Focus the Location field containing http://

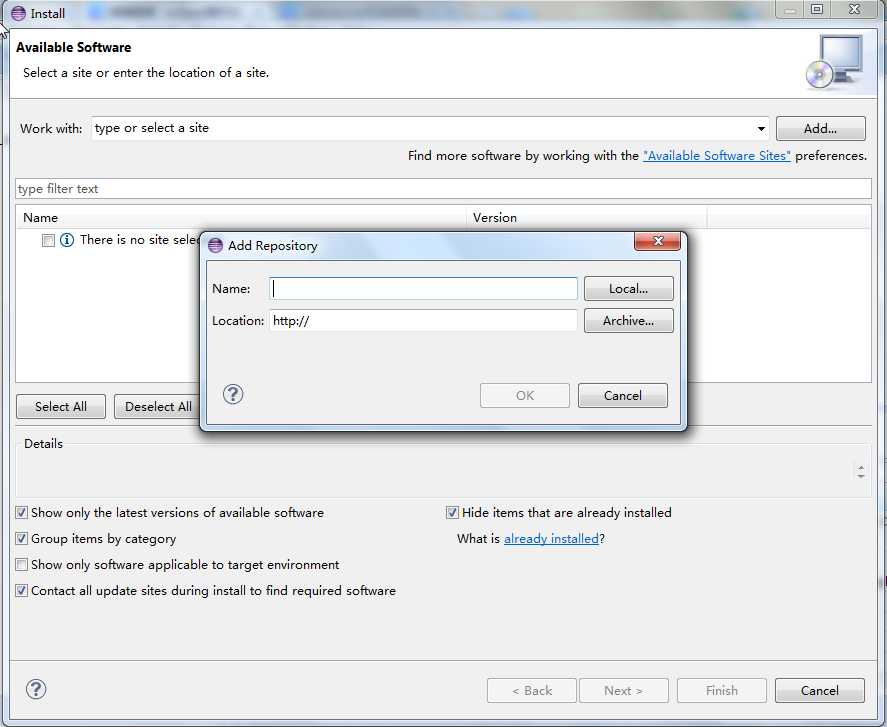(x=423, y=321)
